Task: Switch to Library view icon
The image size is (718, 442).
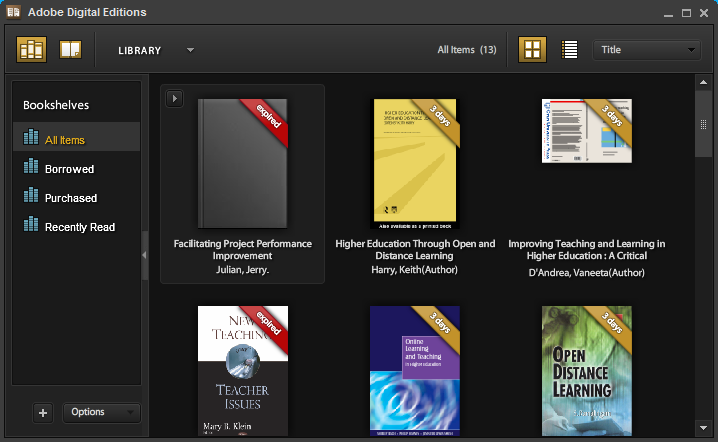Action: (32, 49)
